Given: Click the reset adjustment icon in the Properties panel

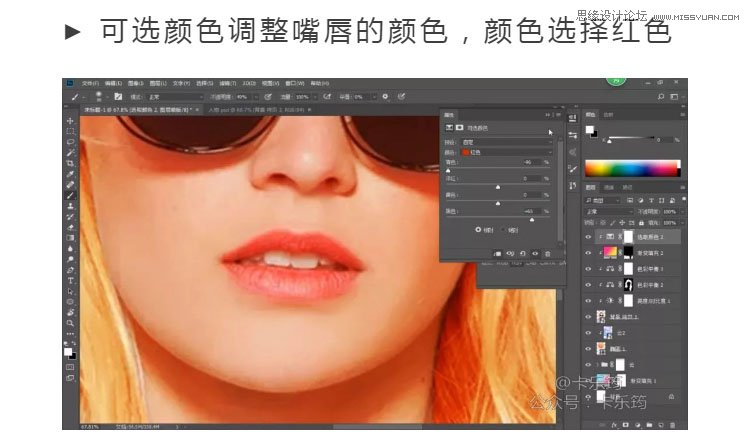Looking at the screenshot, I should 522,254.
